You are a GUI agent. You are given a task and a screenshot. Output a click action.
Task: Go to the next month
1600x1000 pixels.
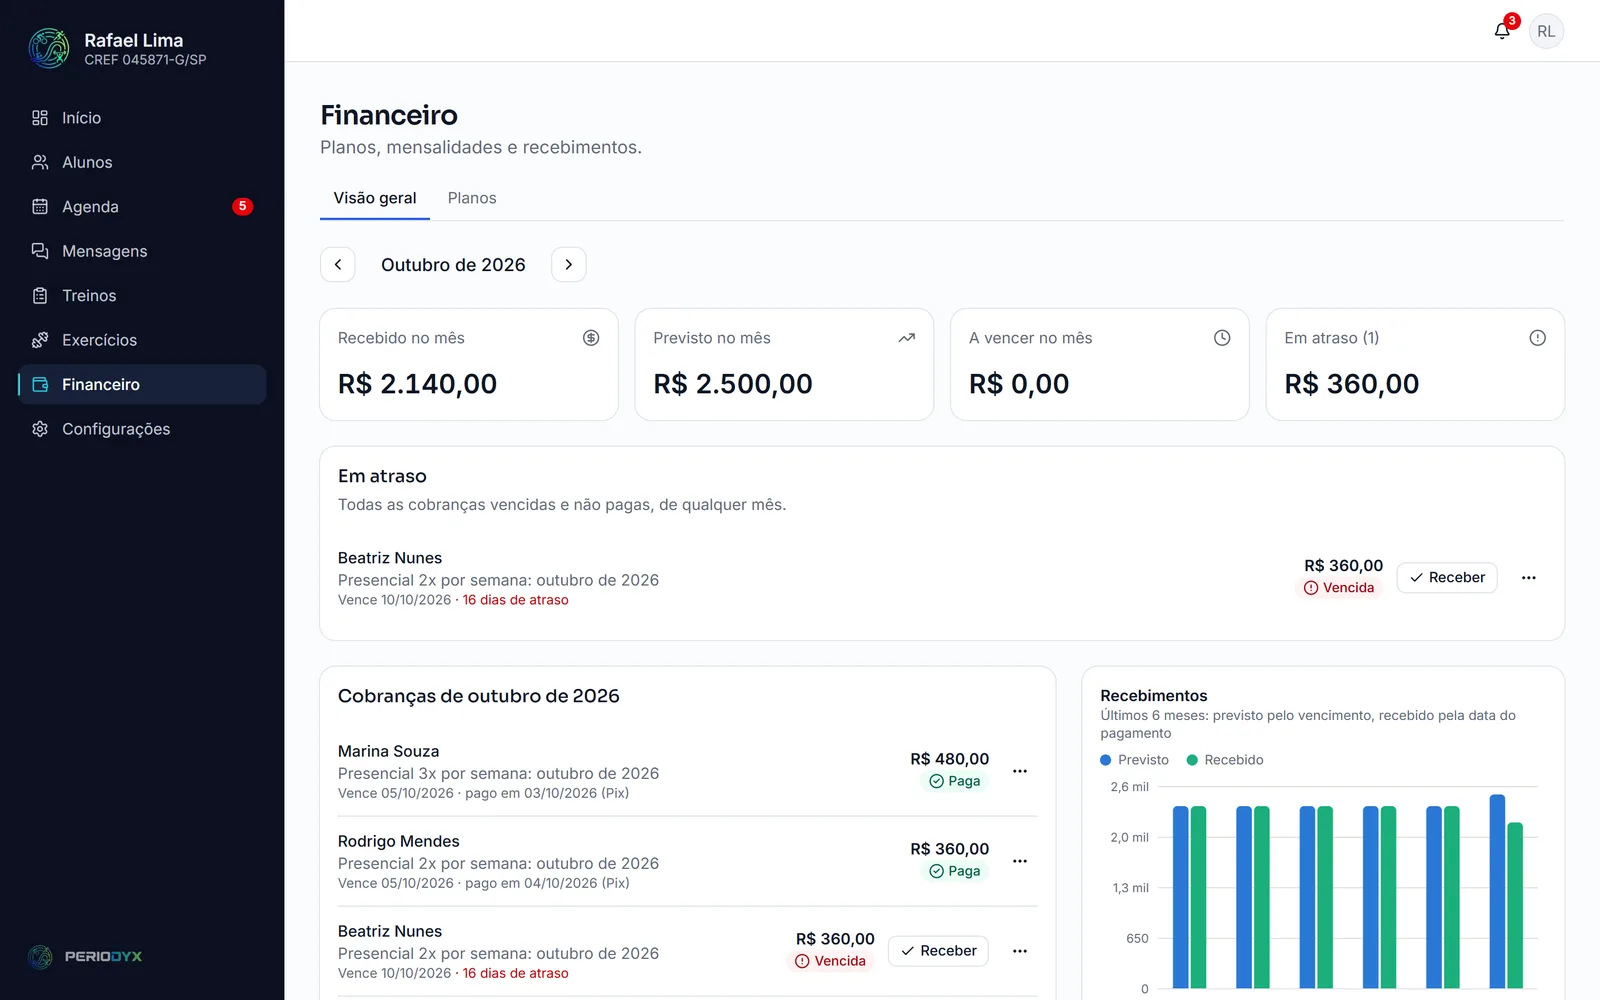tap(569, 265)
